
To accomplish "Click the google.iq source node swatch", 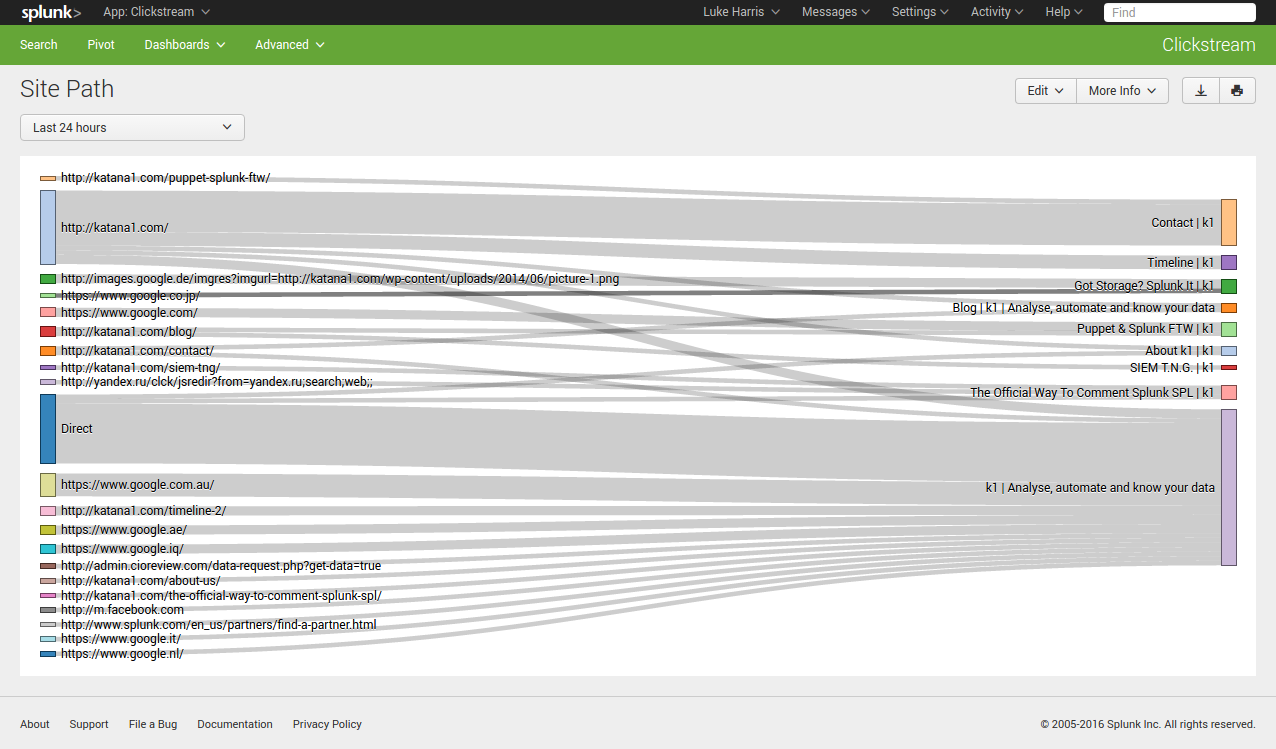I will coord(48,549).
